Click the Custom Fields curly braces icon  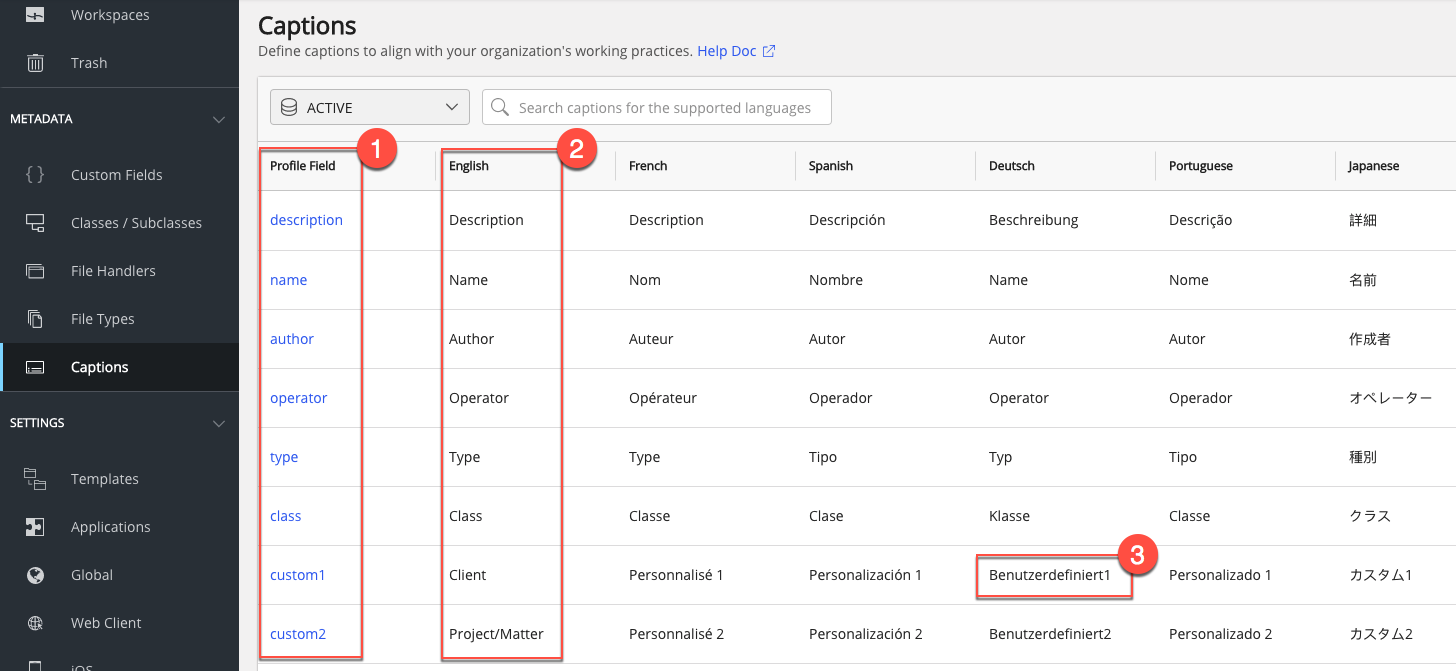tap(35, 175)
